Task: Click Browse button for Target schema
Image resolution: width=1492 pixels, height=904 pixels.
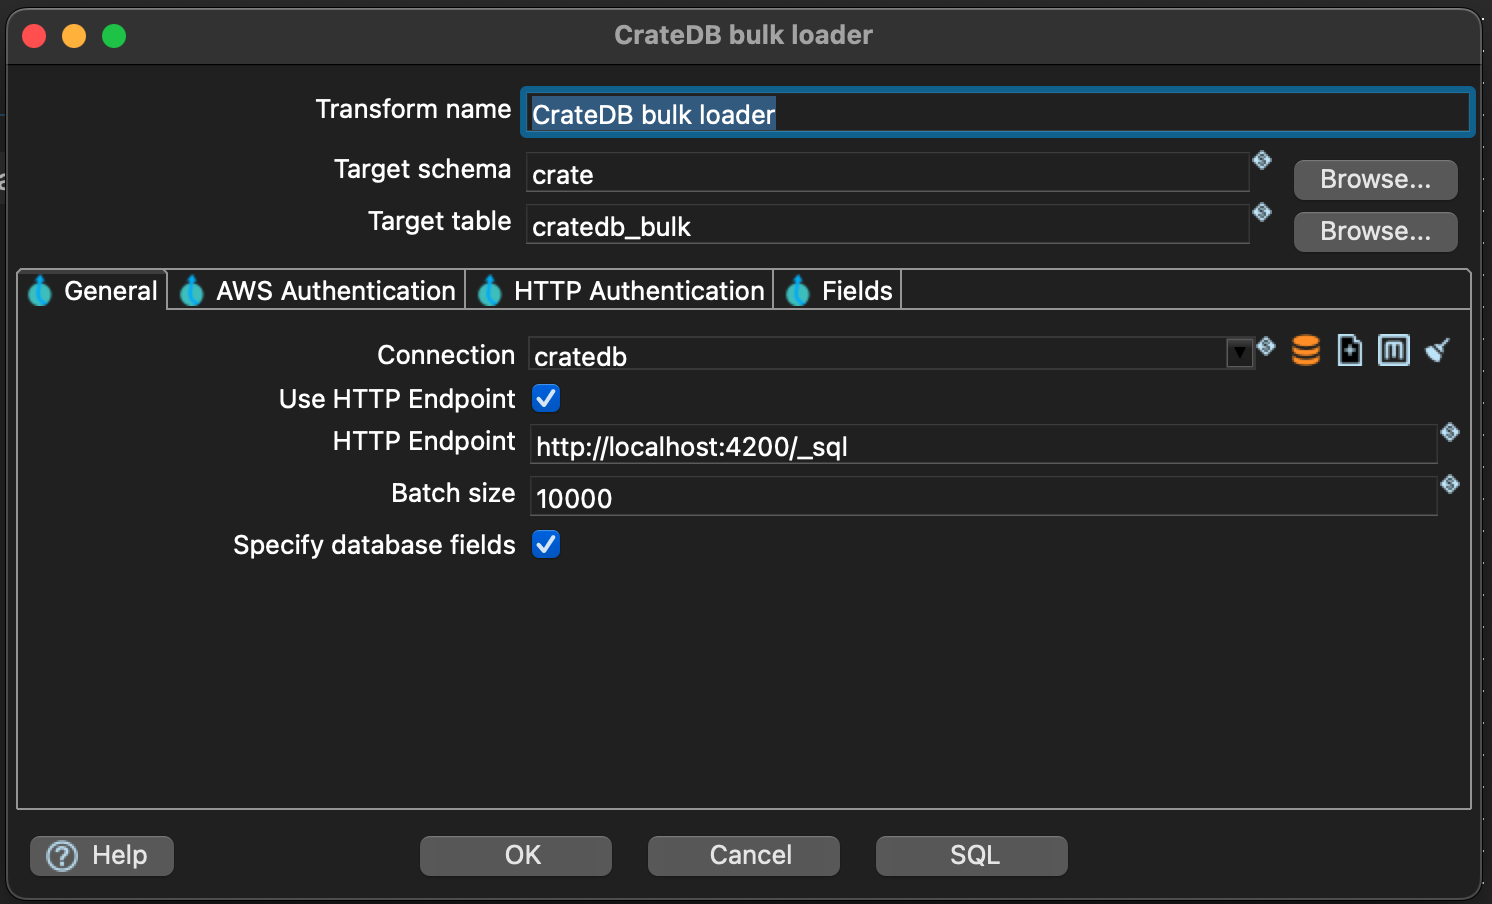Action: (x=1375, y=180)
